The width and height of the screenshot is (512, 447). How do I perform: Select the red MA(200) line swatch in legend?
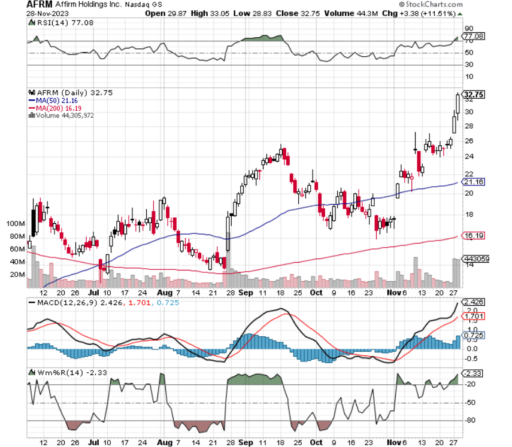(32, 108)
